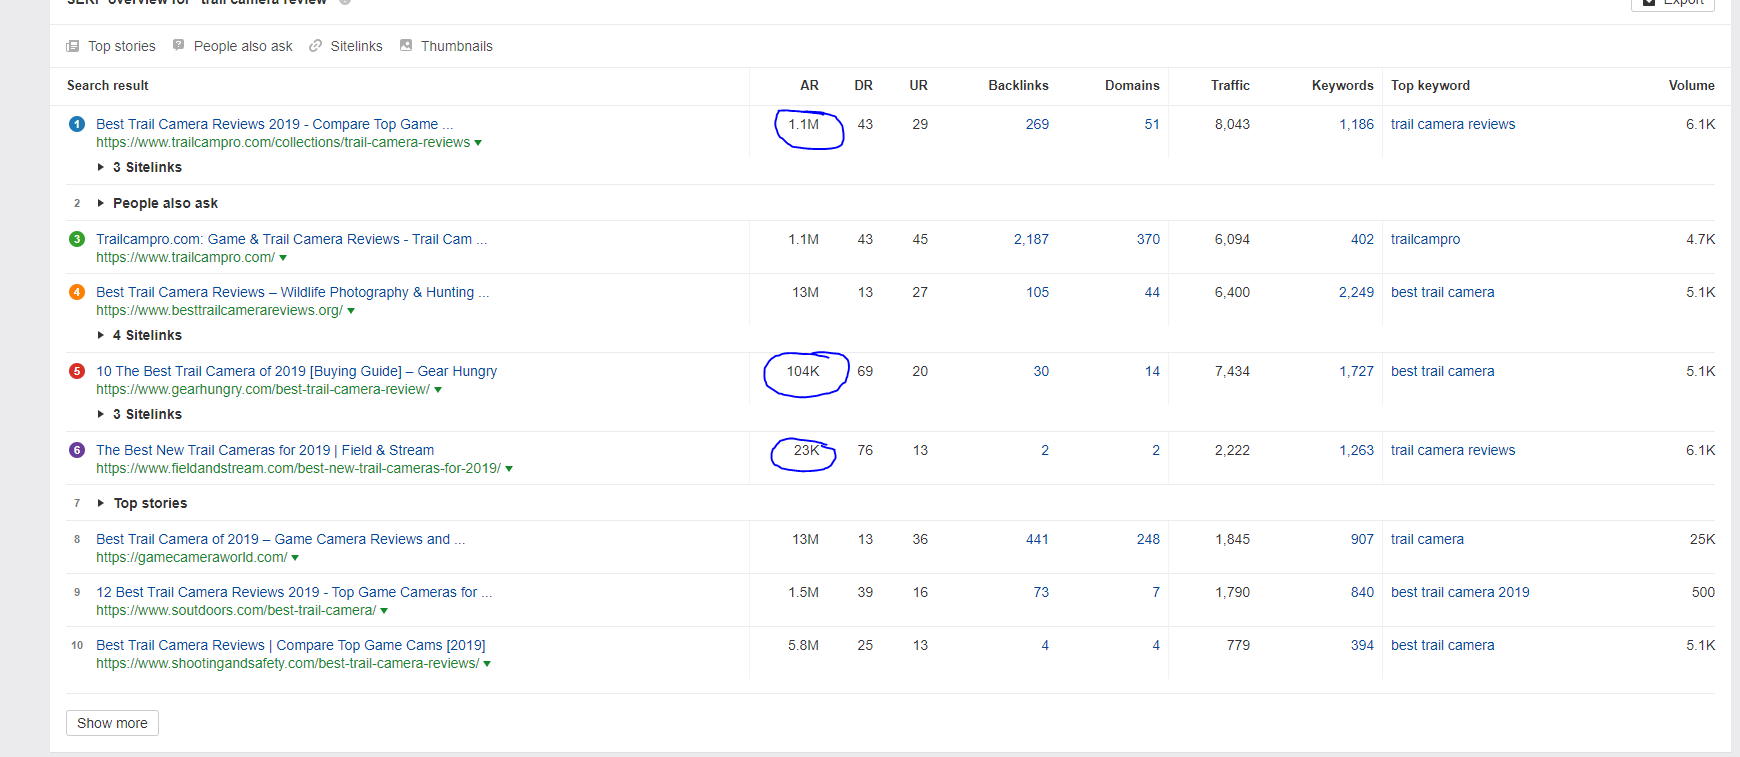The image size is (1740, 757).
Task: Click referring domains count 370
Action: (x=1148, y=239)
